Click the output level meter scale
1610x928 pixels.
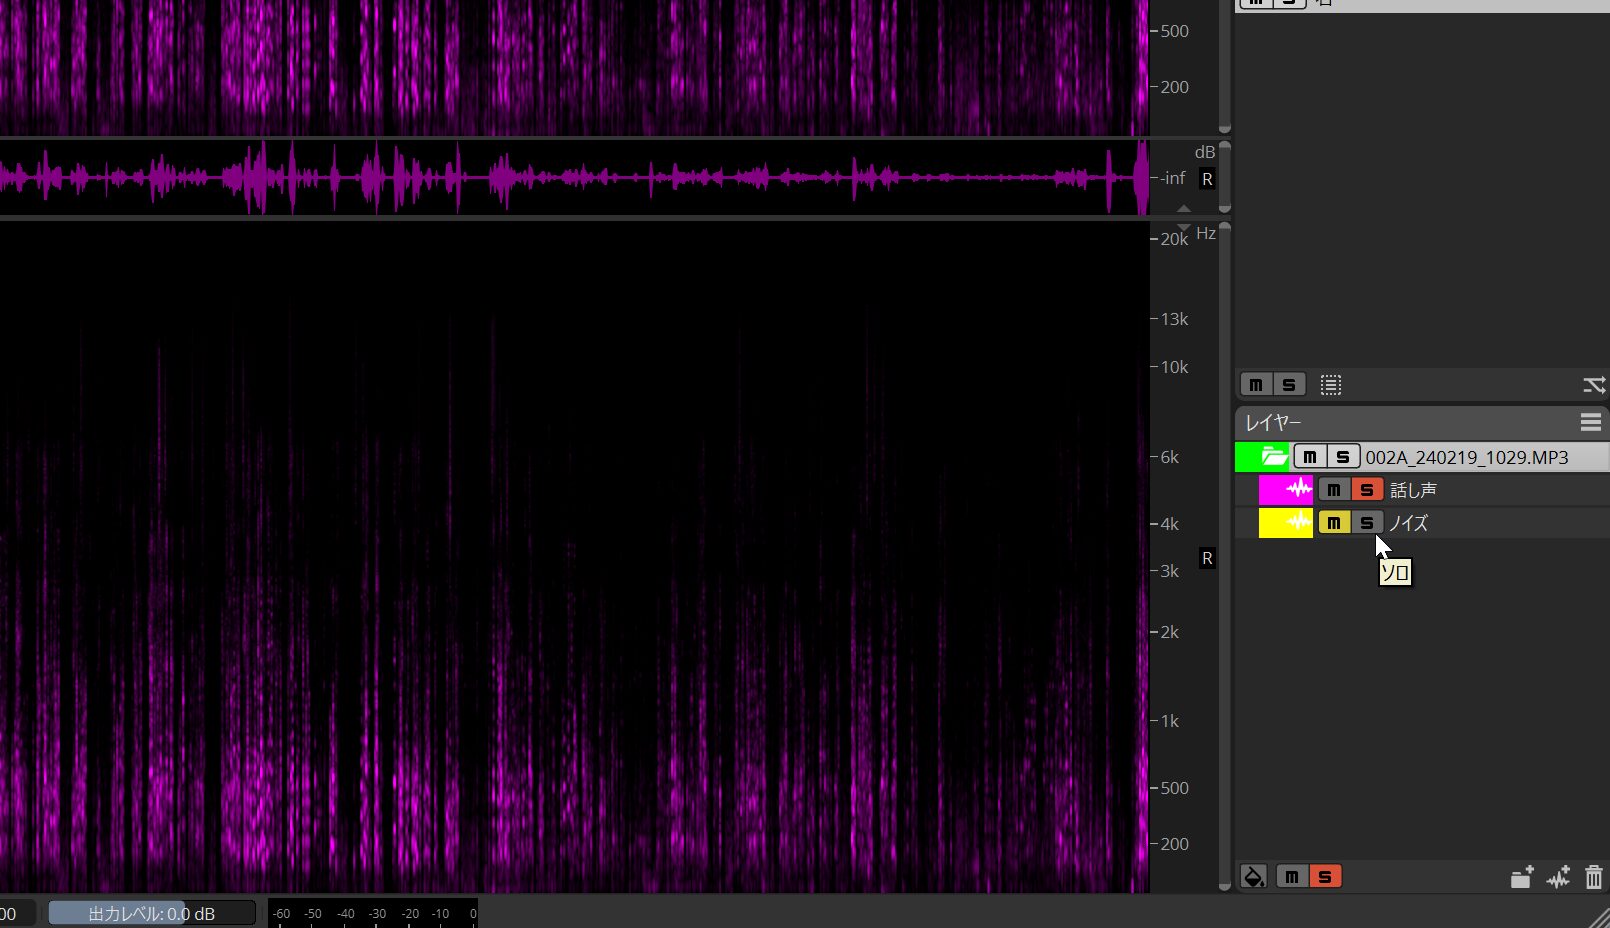(x=373, y=914)
